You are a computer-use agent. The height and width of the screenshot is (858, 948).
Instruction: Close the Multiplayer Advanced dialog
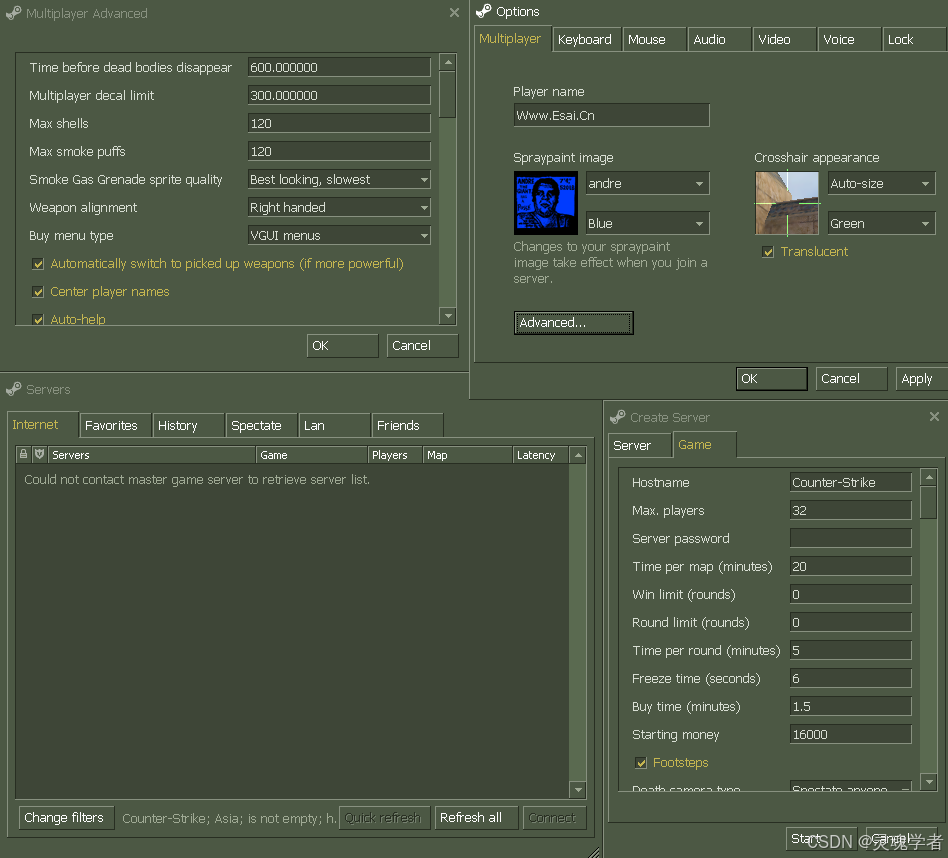(x=454, y=13)
